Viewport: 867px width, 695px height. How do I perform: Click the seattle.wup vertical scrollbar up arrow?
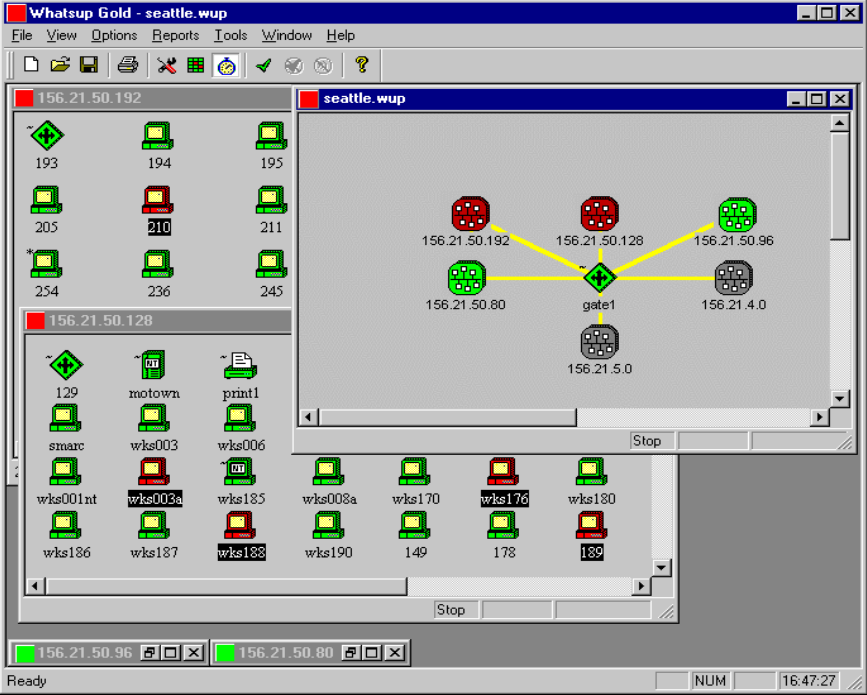[x=839, y=123]
